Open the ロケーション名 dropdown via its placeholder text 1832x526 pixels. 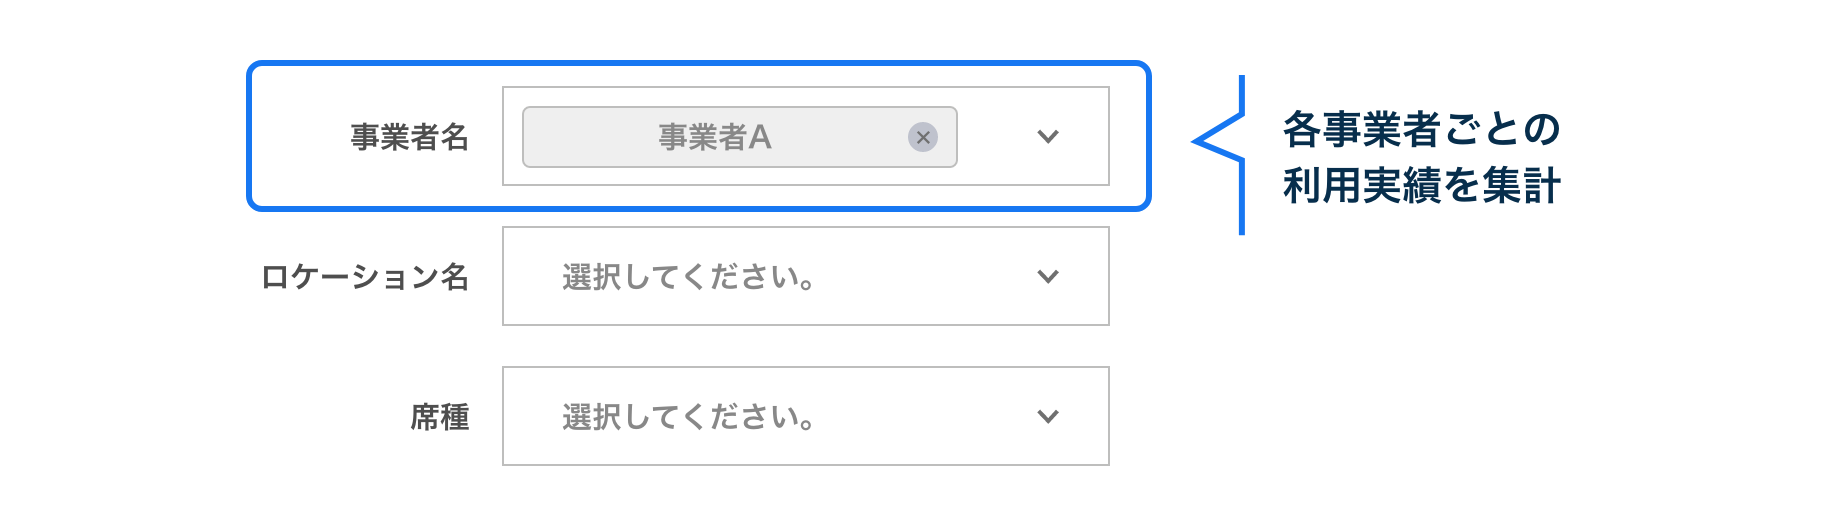(688, 277)
